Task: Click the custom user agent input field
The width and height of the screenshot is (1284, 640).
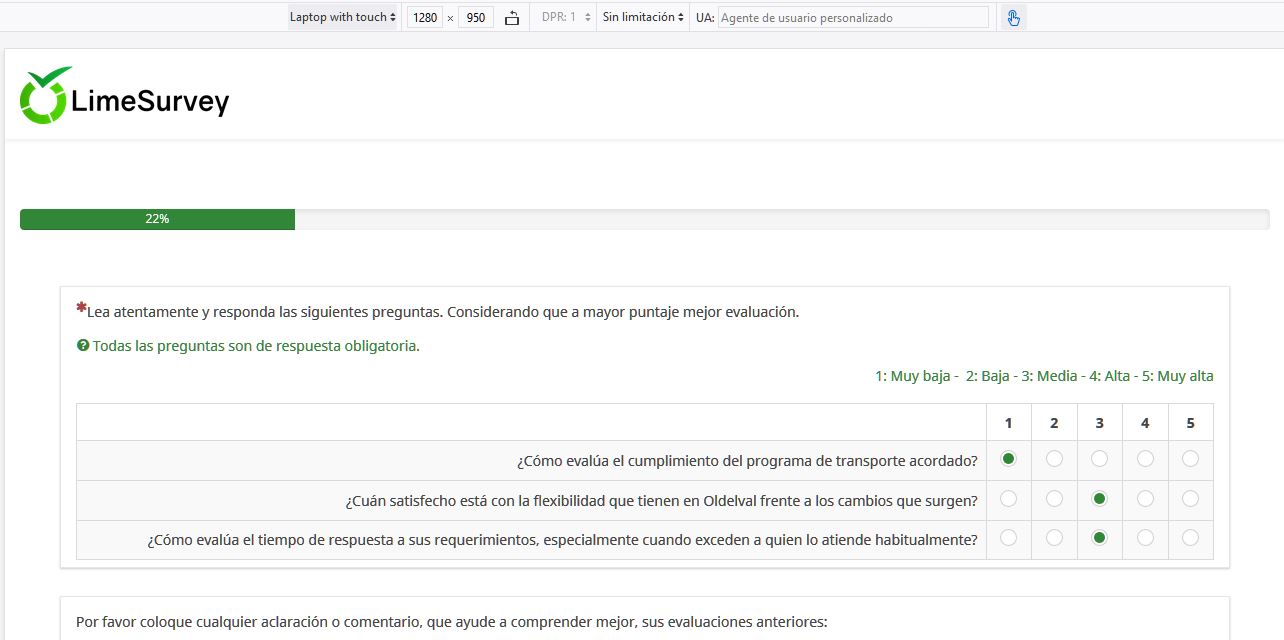Action: click(852, 18)
